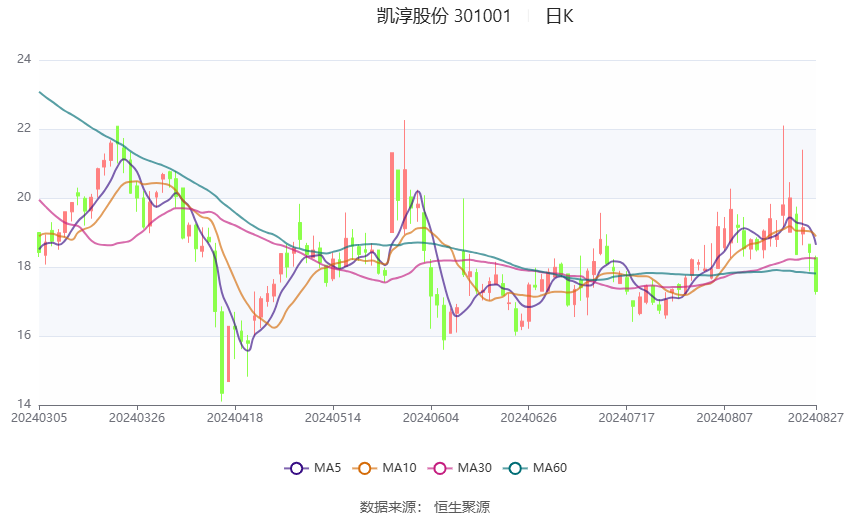The height and width of the screenshot is (517, 850).
Task: Click the 20240604 date axis label
Action: [431, 418]
